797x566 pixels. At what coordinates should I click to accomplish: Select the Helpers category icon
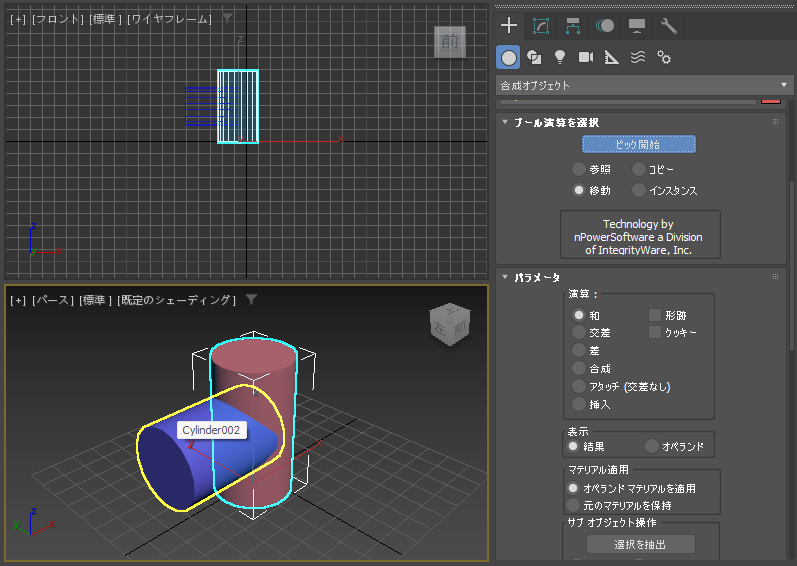(611, 57)
